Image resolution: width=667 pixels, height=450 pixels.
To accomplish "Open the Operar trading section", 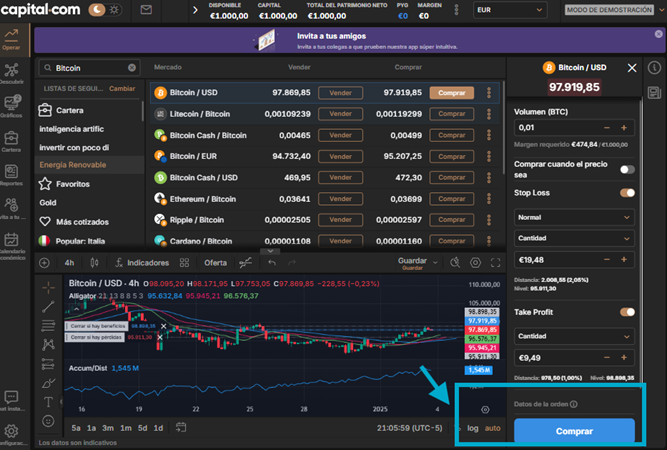I will point(11,40).
